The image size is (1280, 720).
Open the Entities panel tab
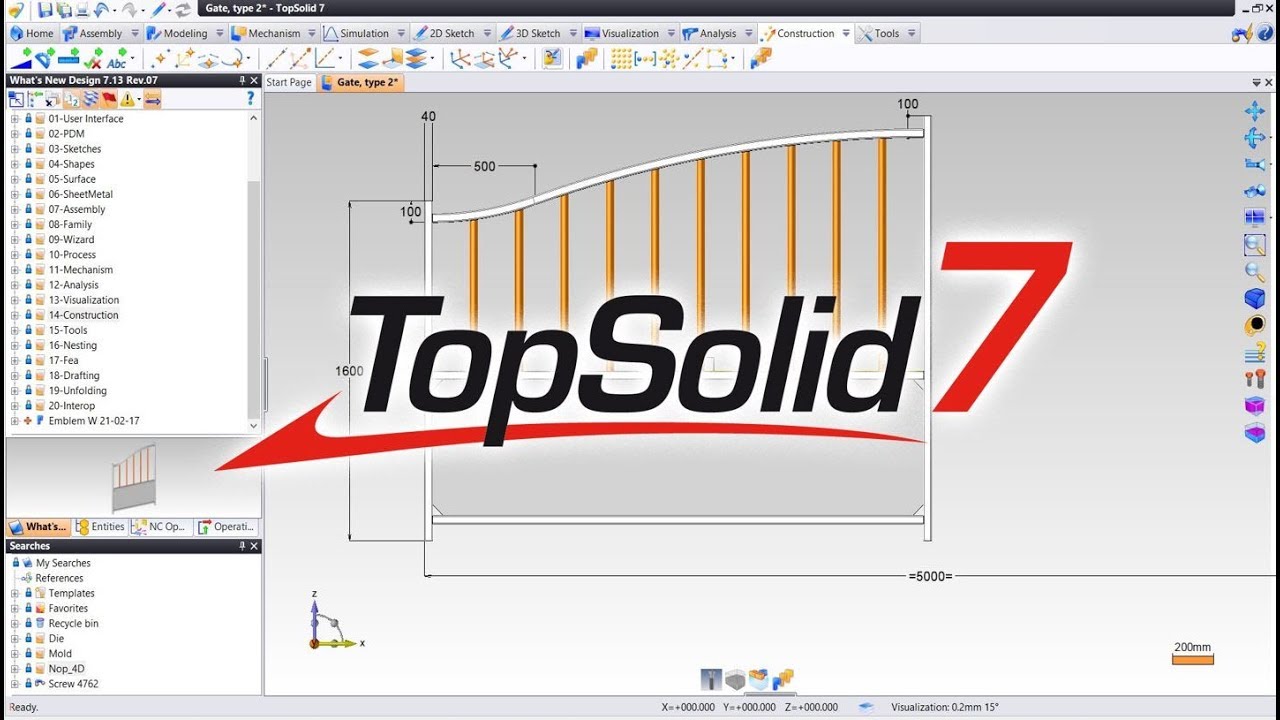pos(101,527)
